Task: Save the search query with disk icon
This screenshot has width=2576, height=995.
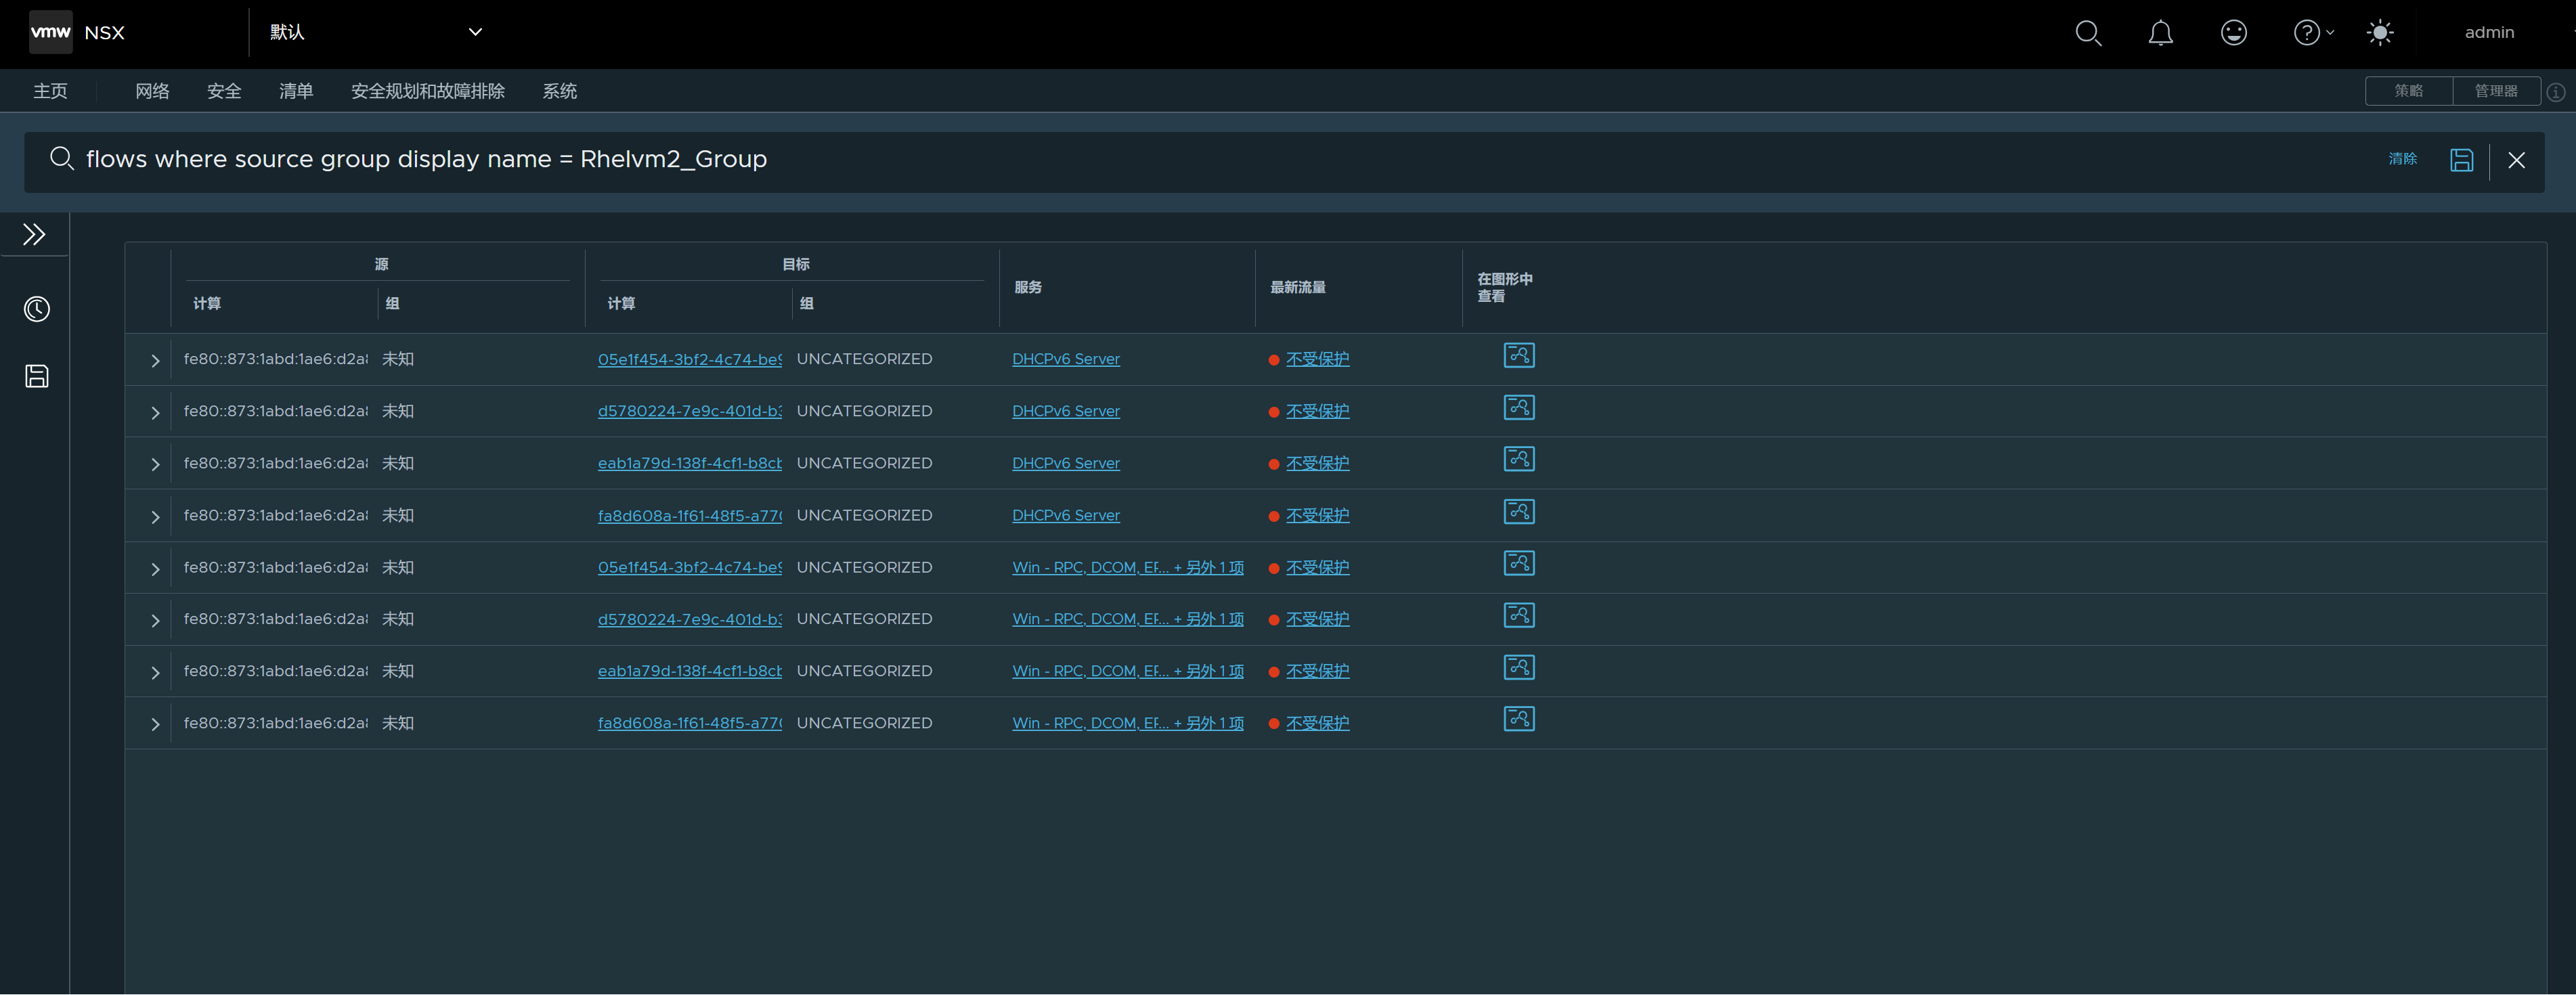Action: coord(2461,160)
